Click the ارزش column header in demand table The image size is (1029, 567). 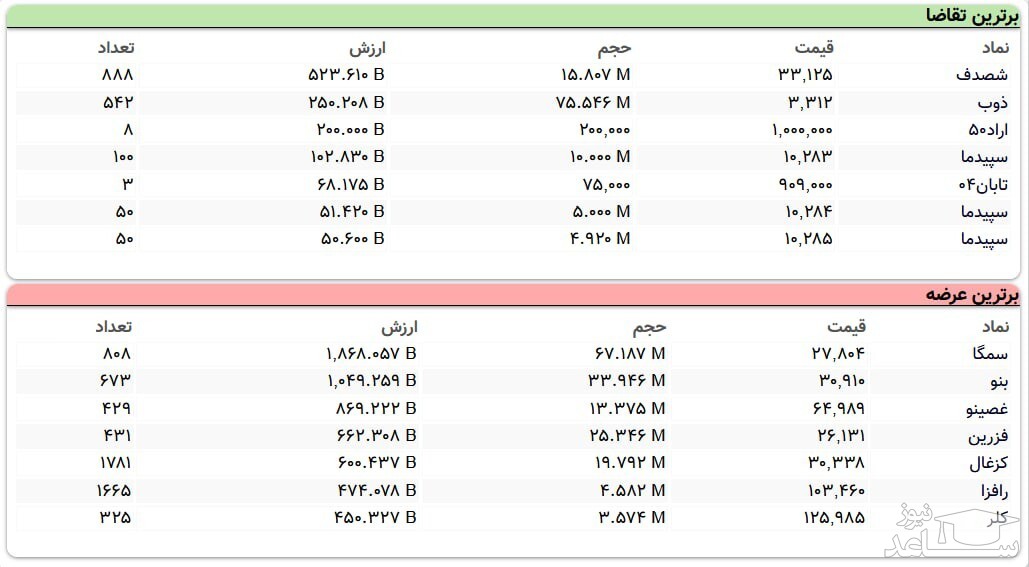[x=367, y=47]
